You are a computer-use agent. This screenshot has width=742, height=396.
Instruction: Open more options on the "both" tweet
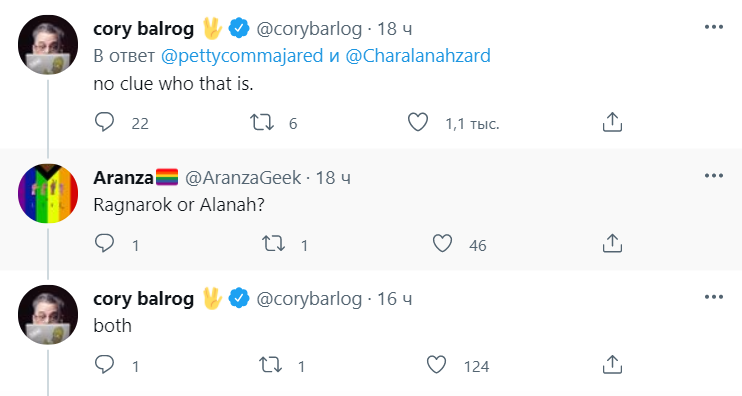(x=714, y=297)
